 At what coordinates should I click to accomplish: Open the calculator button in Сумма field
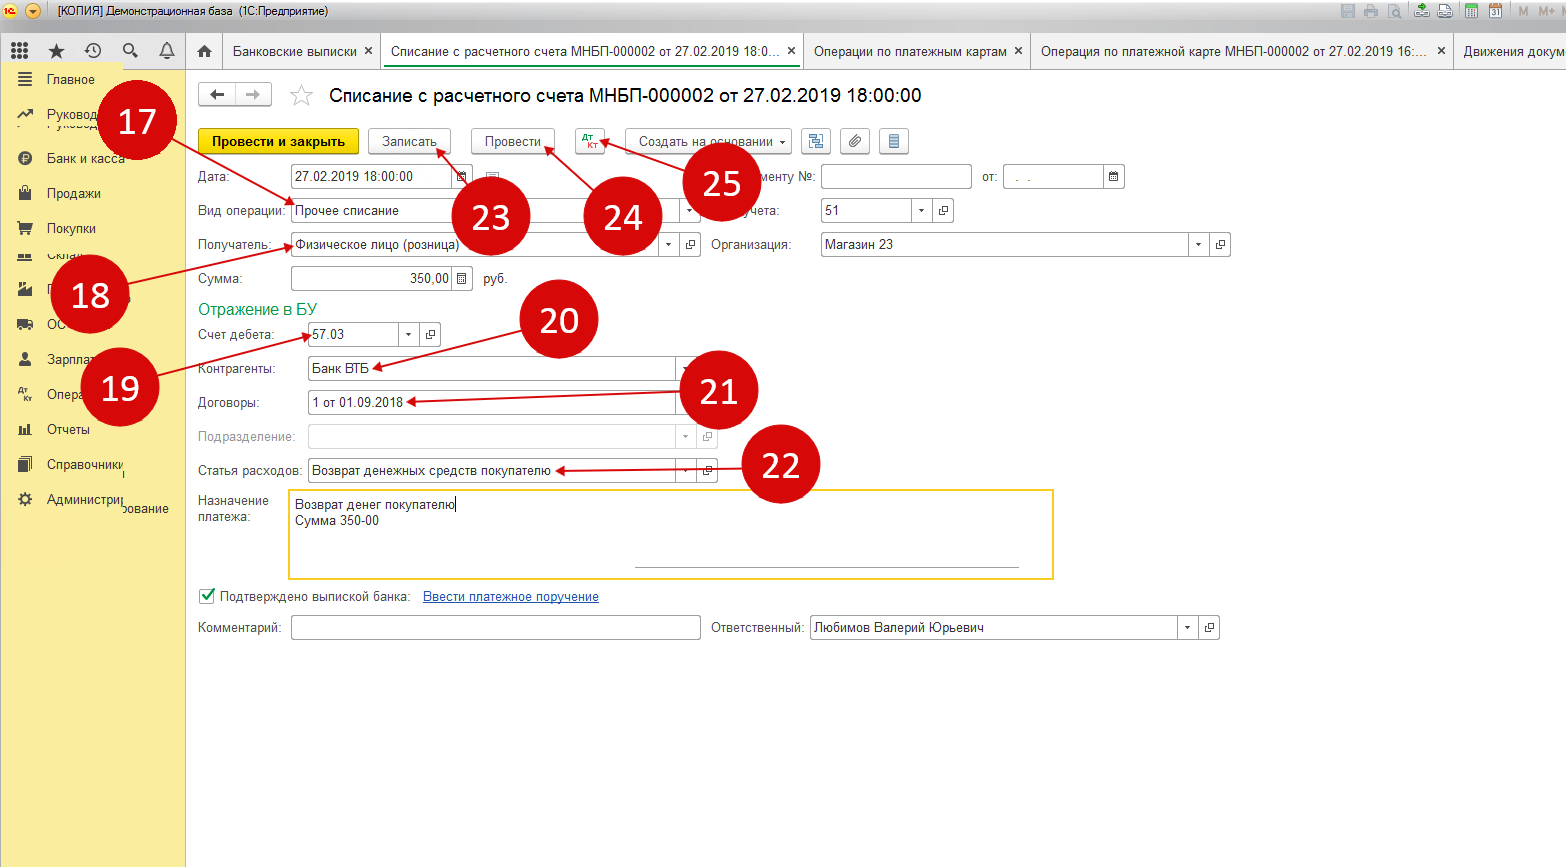point(462,279)
